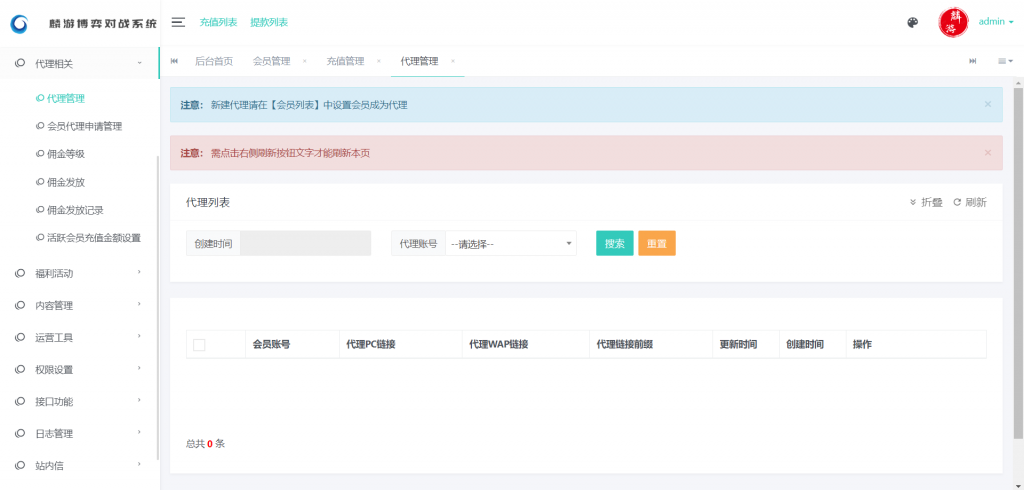Open the admin user dropdown
1024x490 pixels.
pyautogui.click(x=996, y=22)
